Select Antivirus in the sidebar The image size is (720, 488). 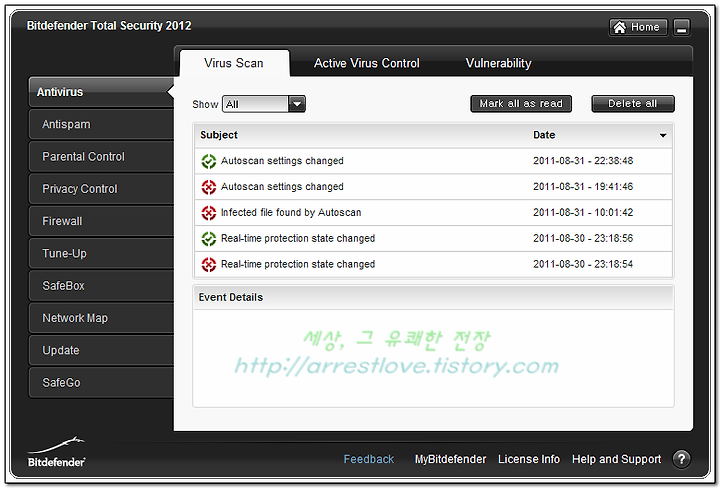pos(101,92)
